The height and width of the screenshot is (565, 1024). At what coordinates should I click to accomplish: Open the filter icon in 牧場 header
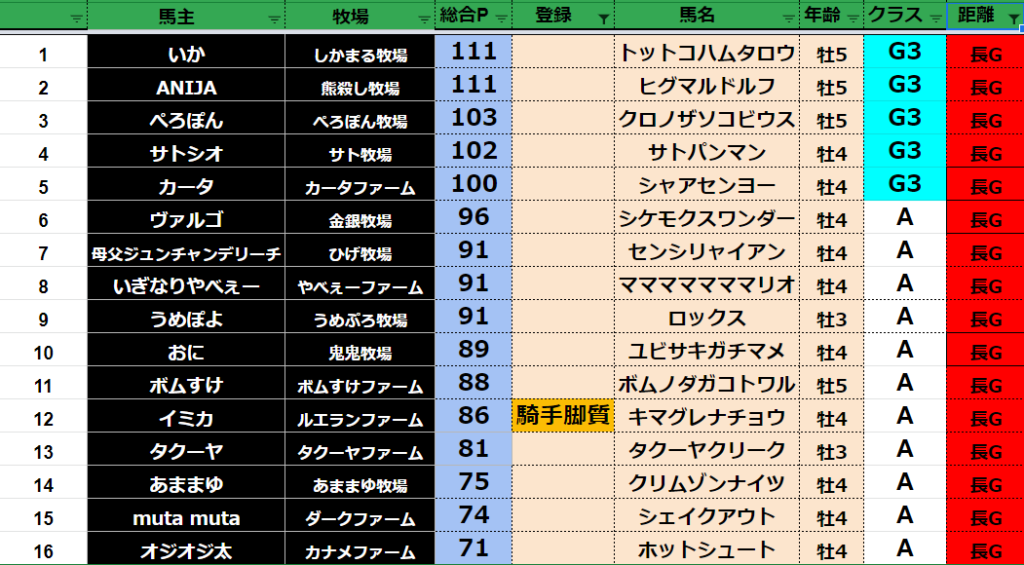pyautogui.click(x=426, y=18)
